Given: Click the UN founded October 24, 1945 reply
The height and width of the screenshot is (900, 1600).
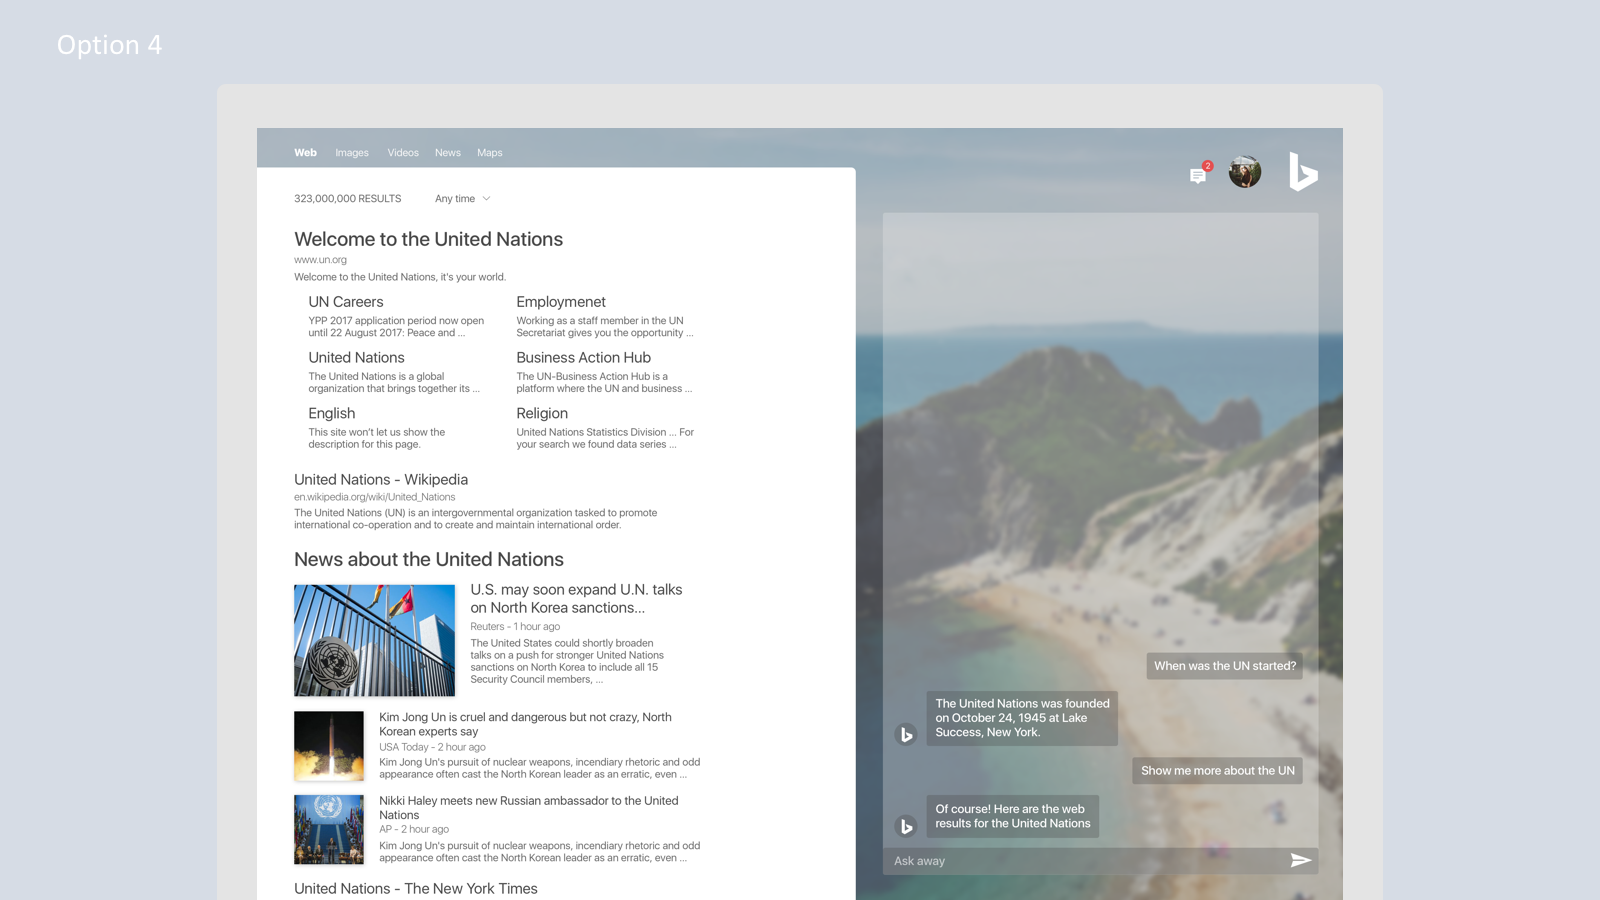Looking at the screenshot, I should [1022, 718].
